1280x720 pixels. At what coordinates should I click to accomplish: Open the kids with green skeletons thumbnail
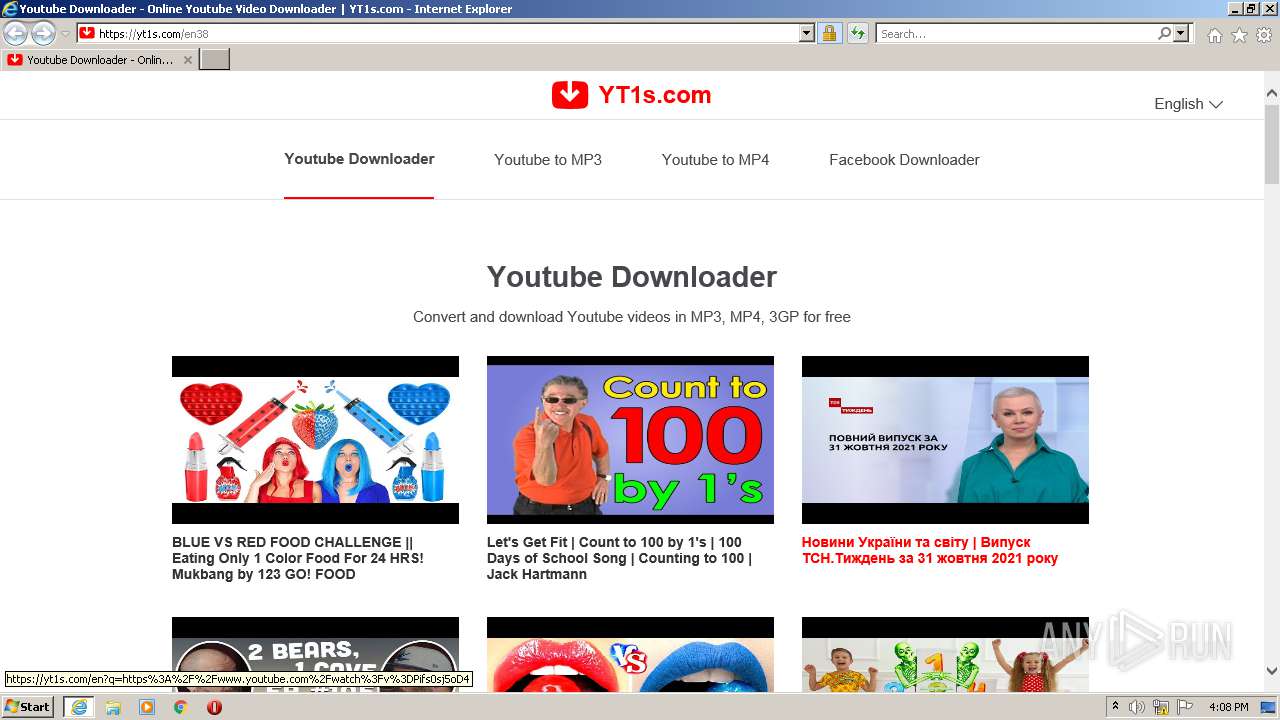click(945, 654)
